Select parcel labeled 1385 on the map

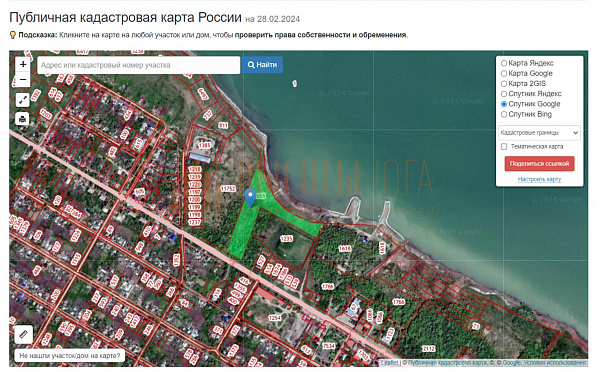tap(204, 145)
